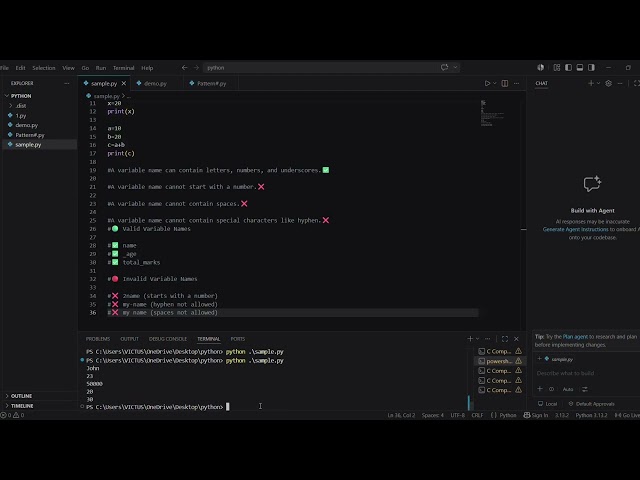640x480 pixels.
Task: Select the powershell terminal in the list
Action: [x=500, y=361]
